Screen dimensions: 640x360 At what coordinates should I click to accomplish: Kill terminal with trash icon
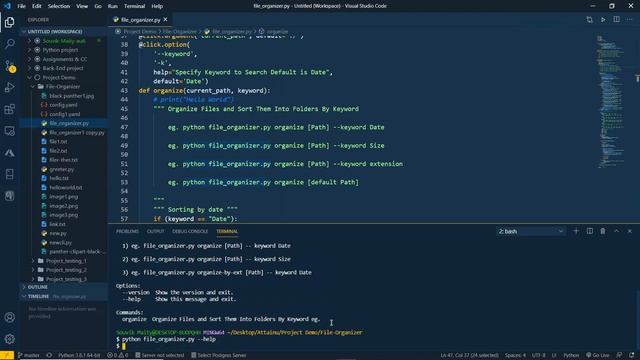(x=603, y=231)
